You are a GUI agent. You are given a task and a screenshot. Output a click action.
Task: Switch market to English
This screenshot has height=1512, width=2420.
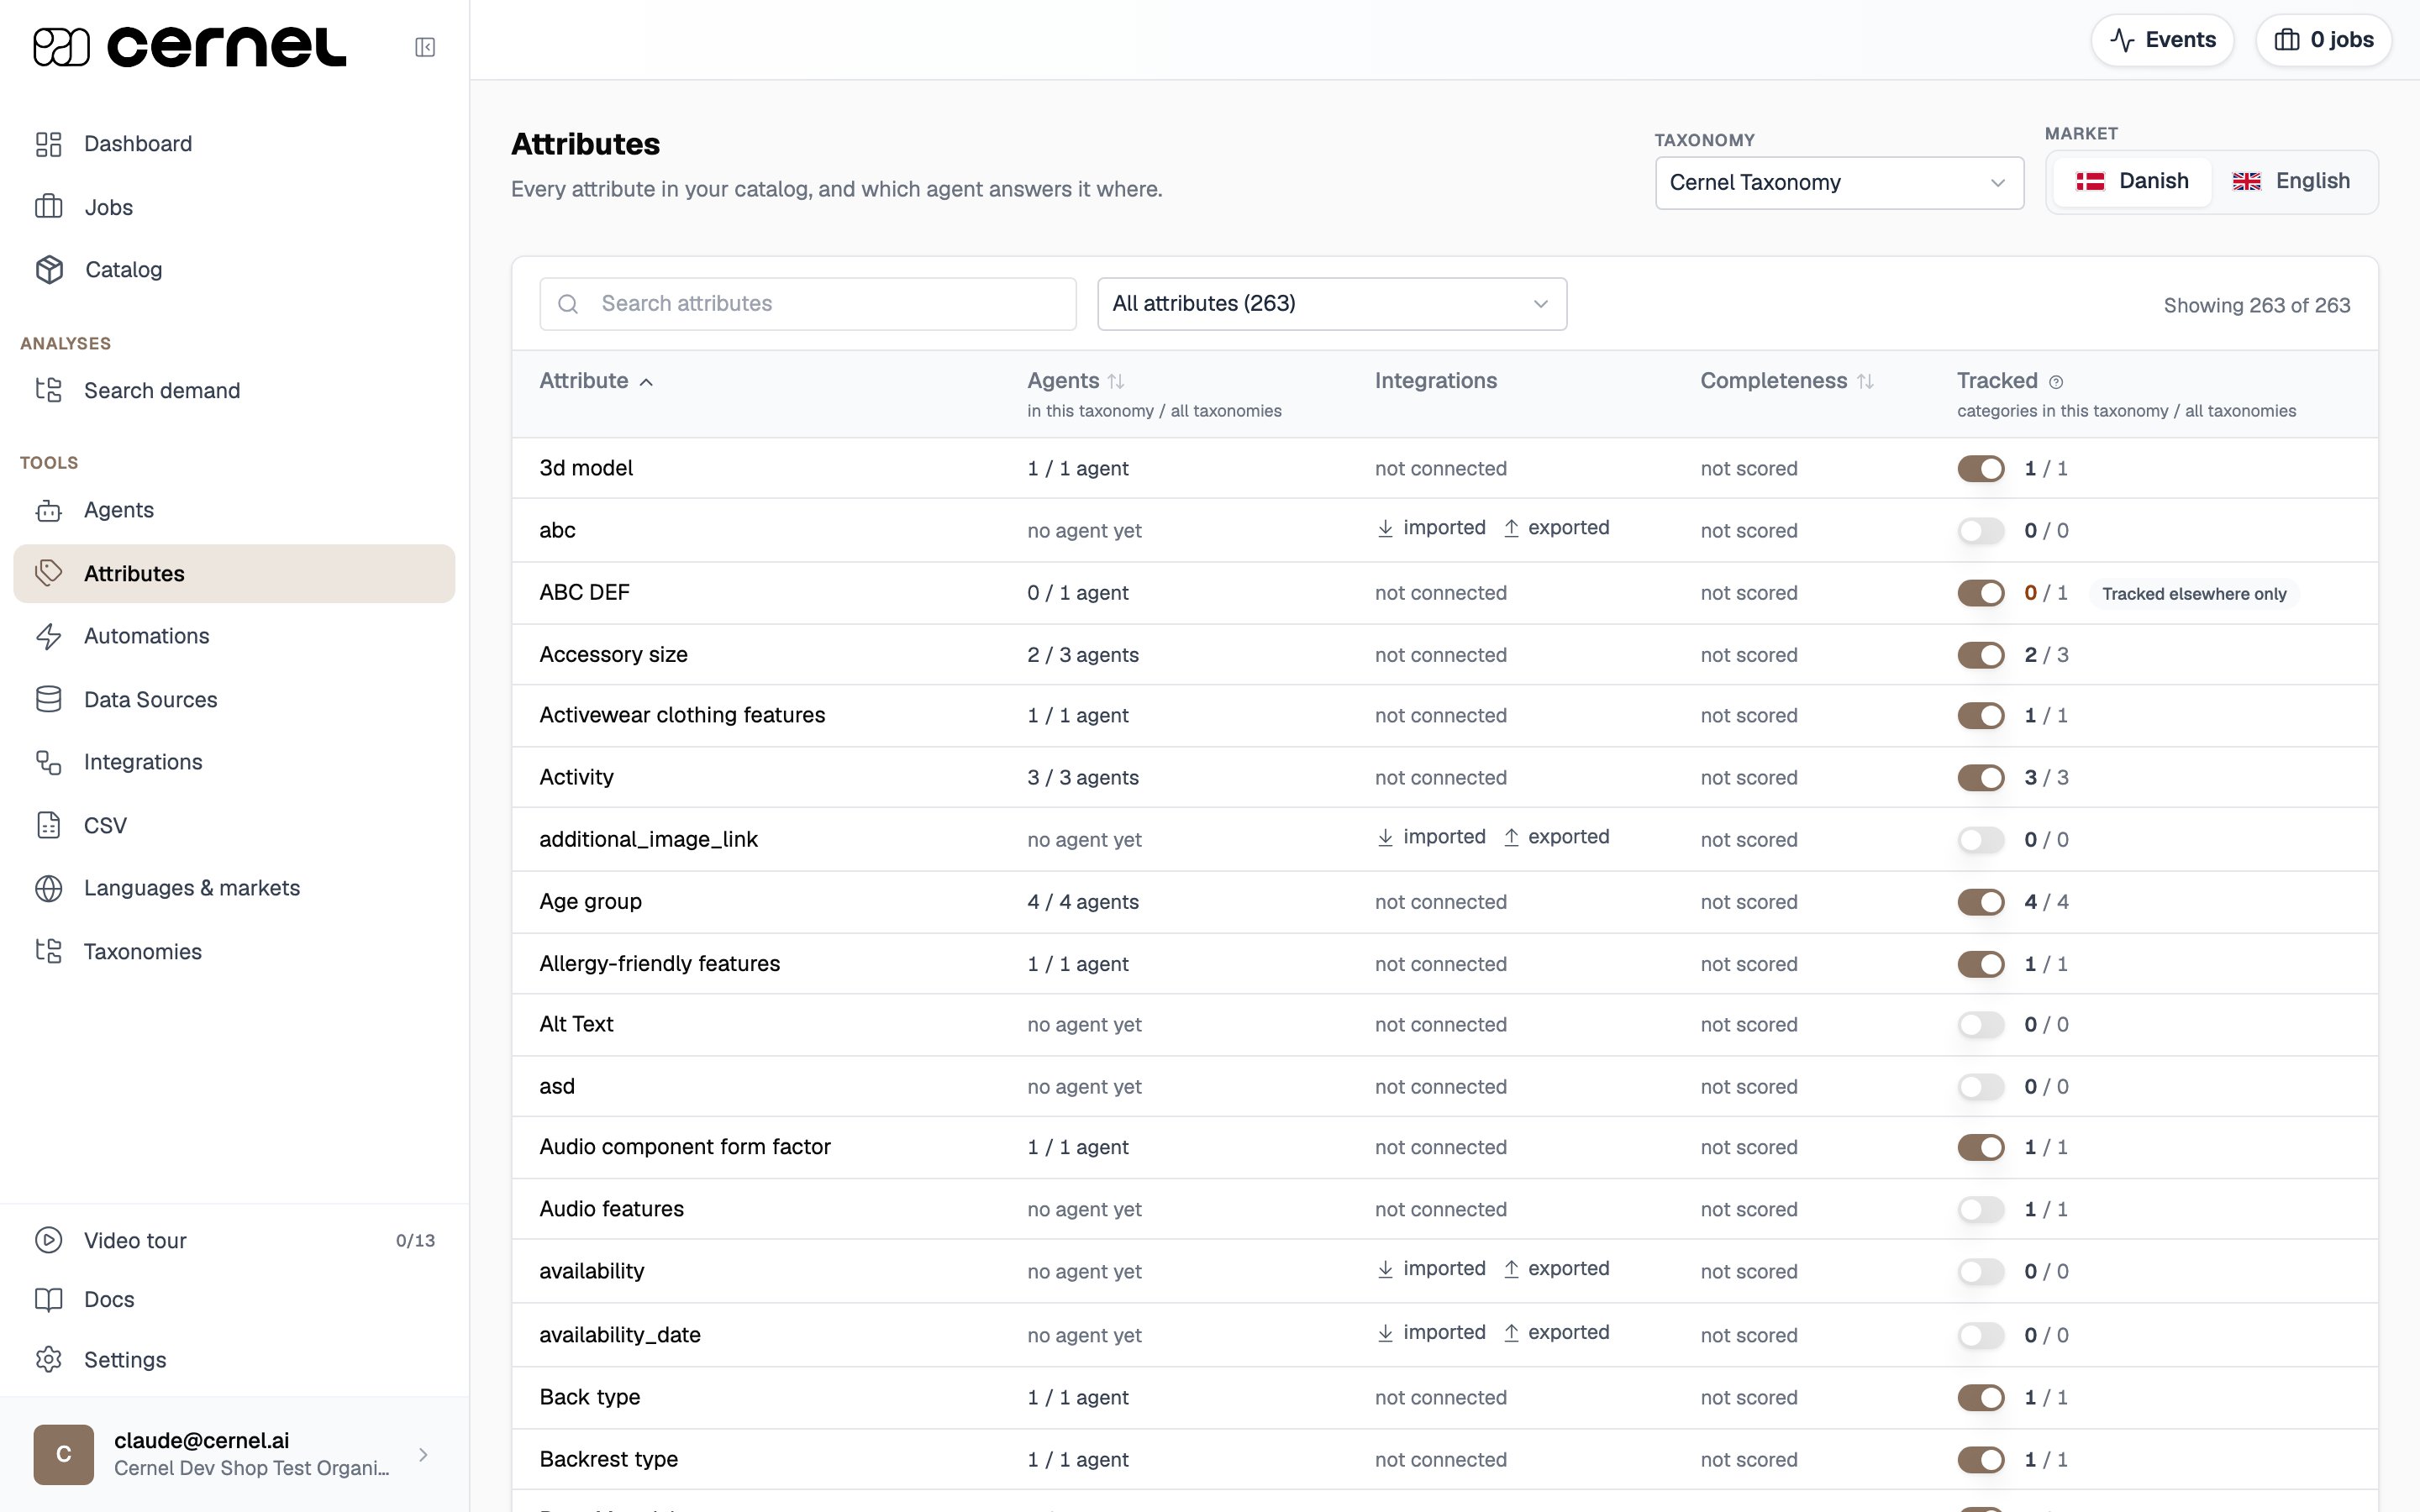(2291, 181)
